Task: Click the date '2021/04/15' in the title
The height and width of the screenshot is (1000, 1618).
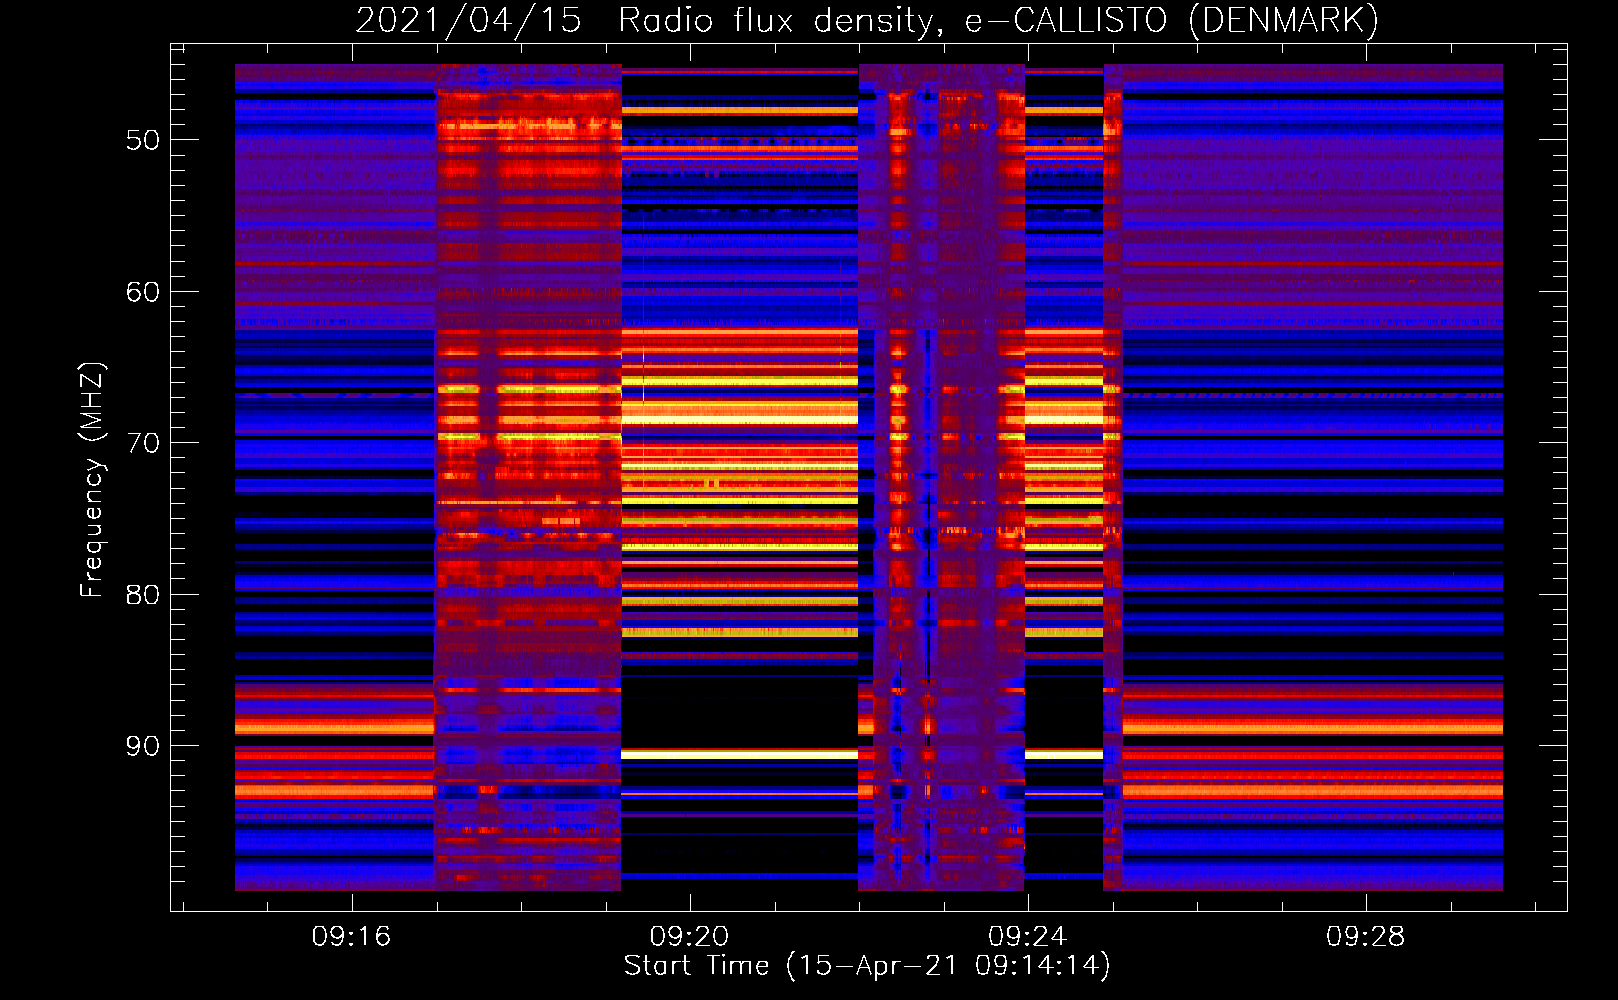Action: pyautogui.click(x=468, y=21)
